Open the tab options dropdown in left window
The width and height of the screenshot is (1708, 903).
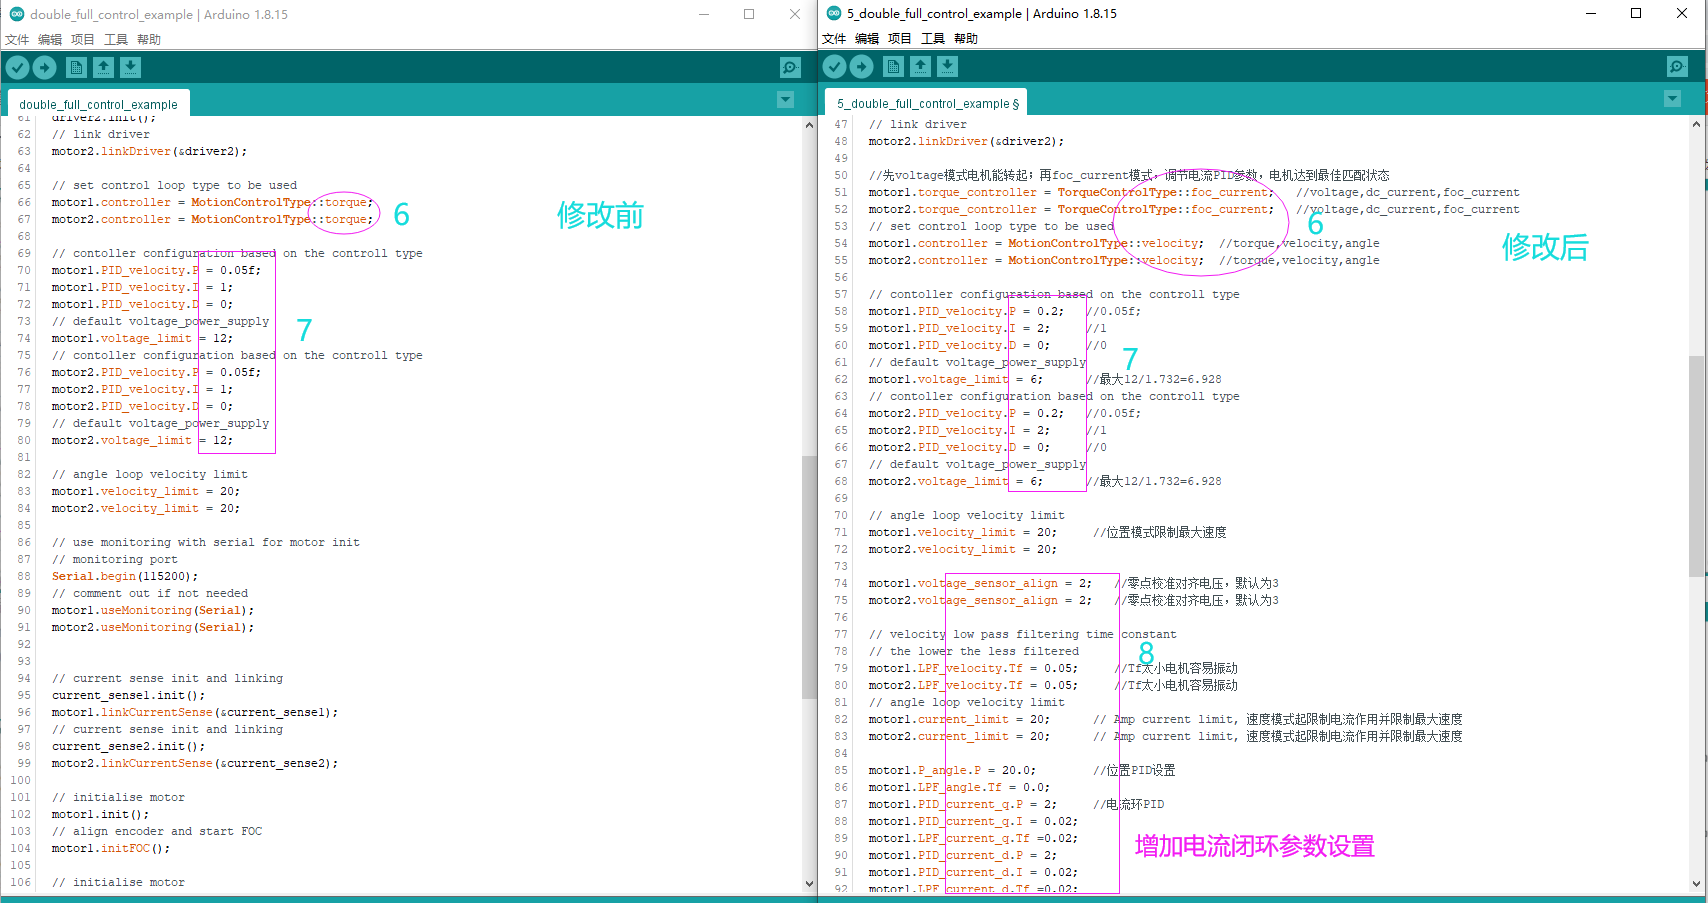785,99
